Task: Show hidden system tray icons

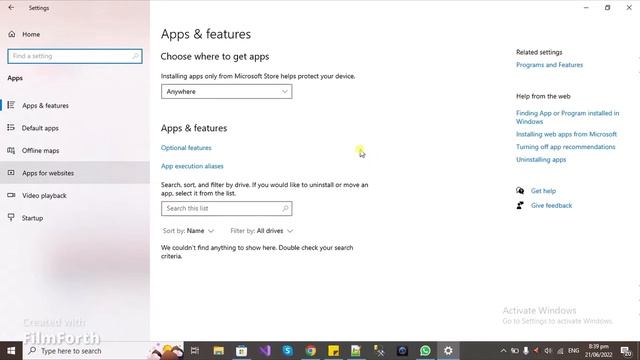Action: pyautogui.click(x=503, y=351)
